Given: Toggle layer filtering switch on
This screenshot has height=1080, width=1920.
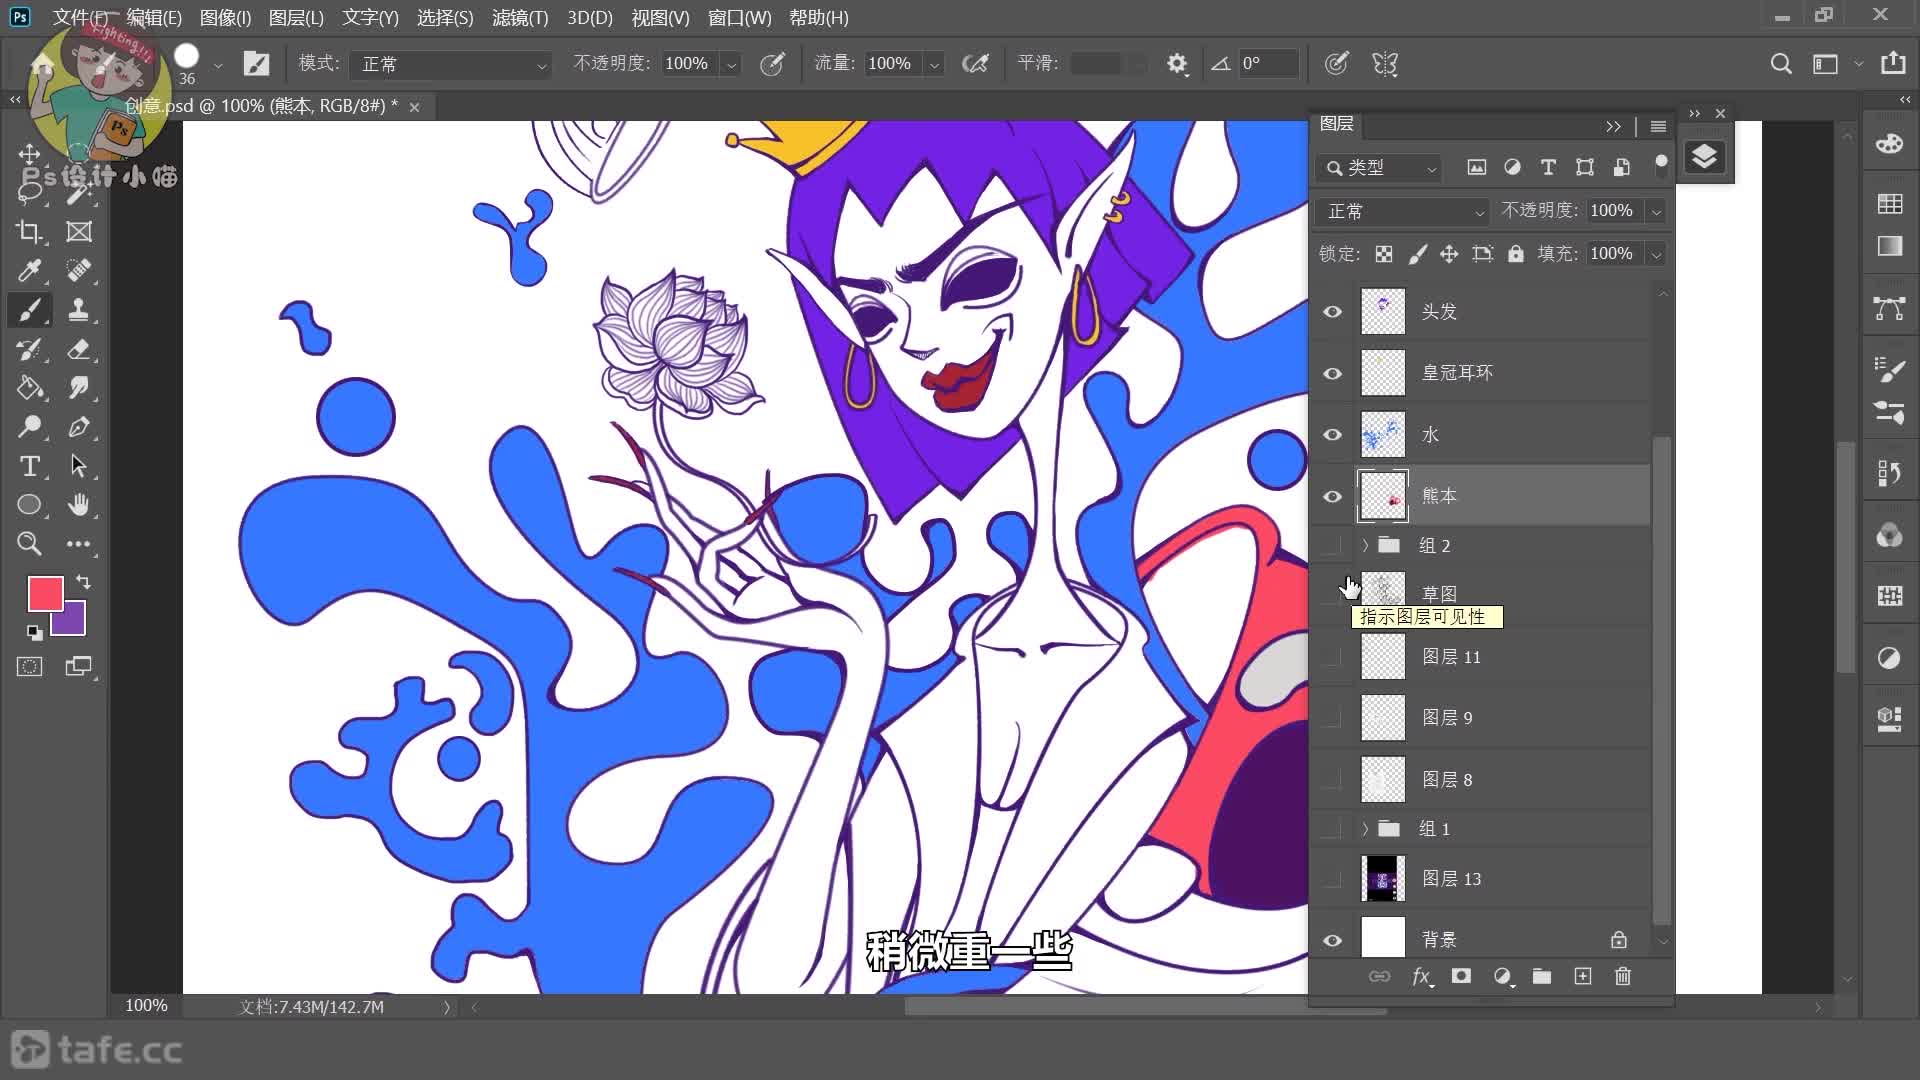Looking at the screenshot, I should pos(1661,166).
